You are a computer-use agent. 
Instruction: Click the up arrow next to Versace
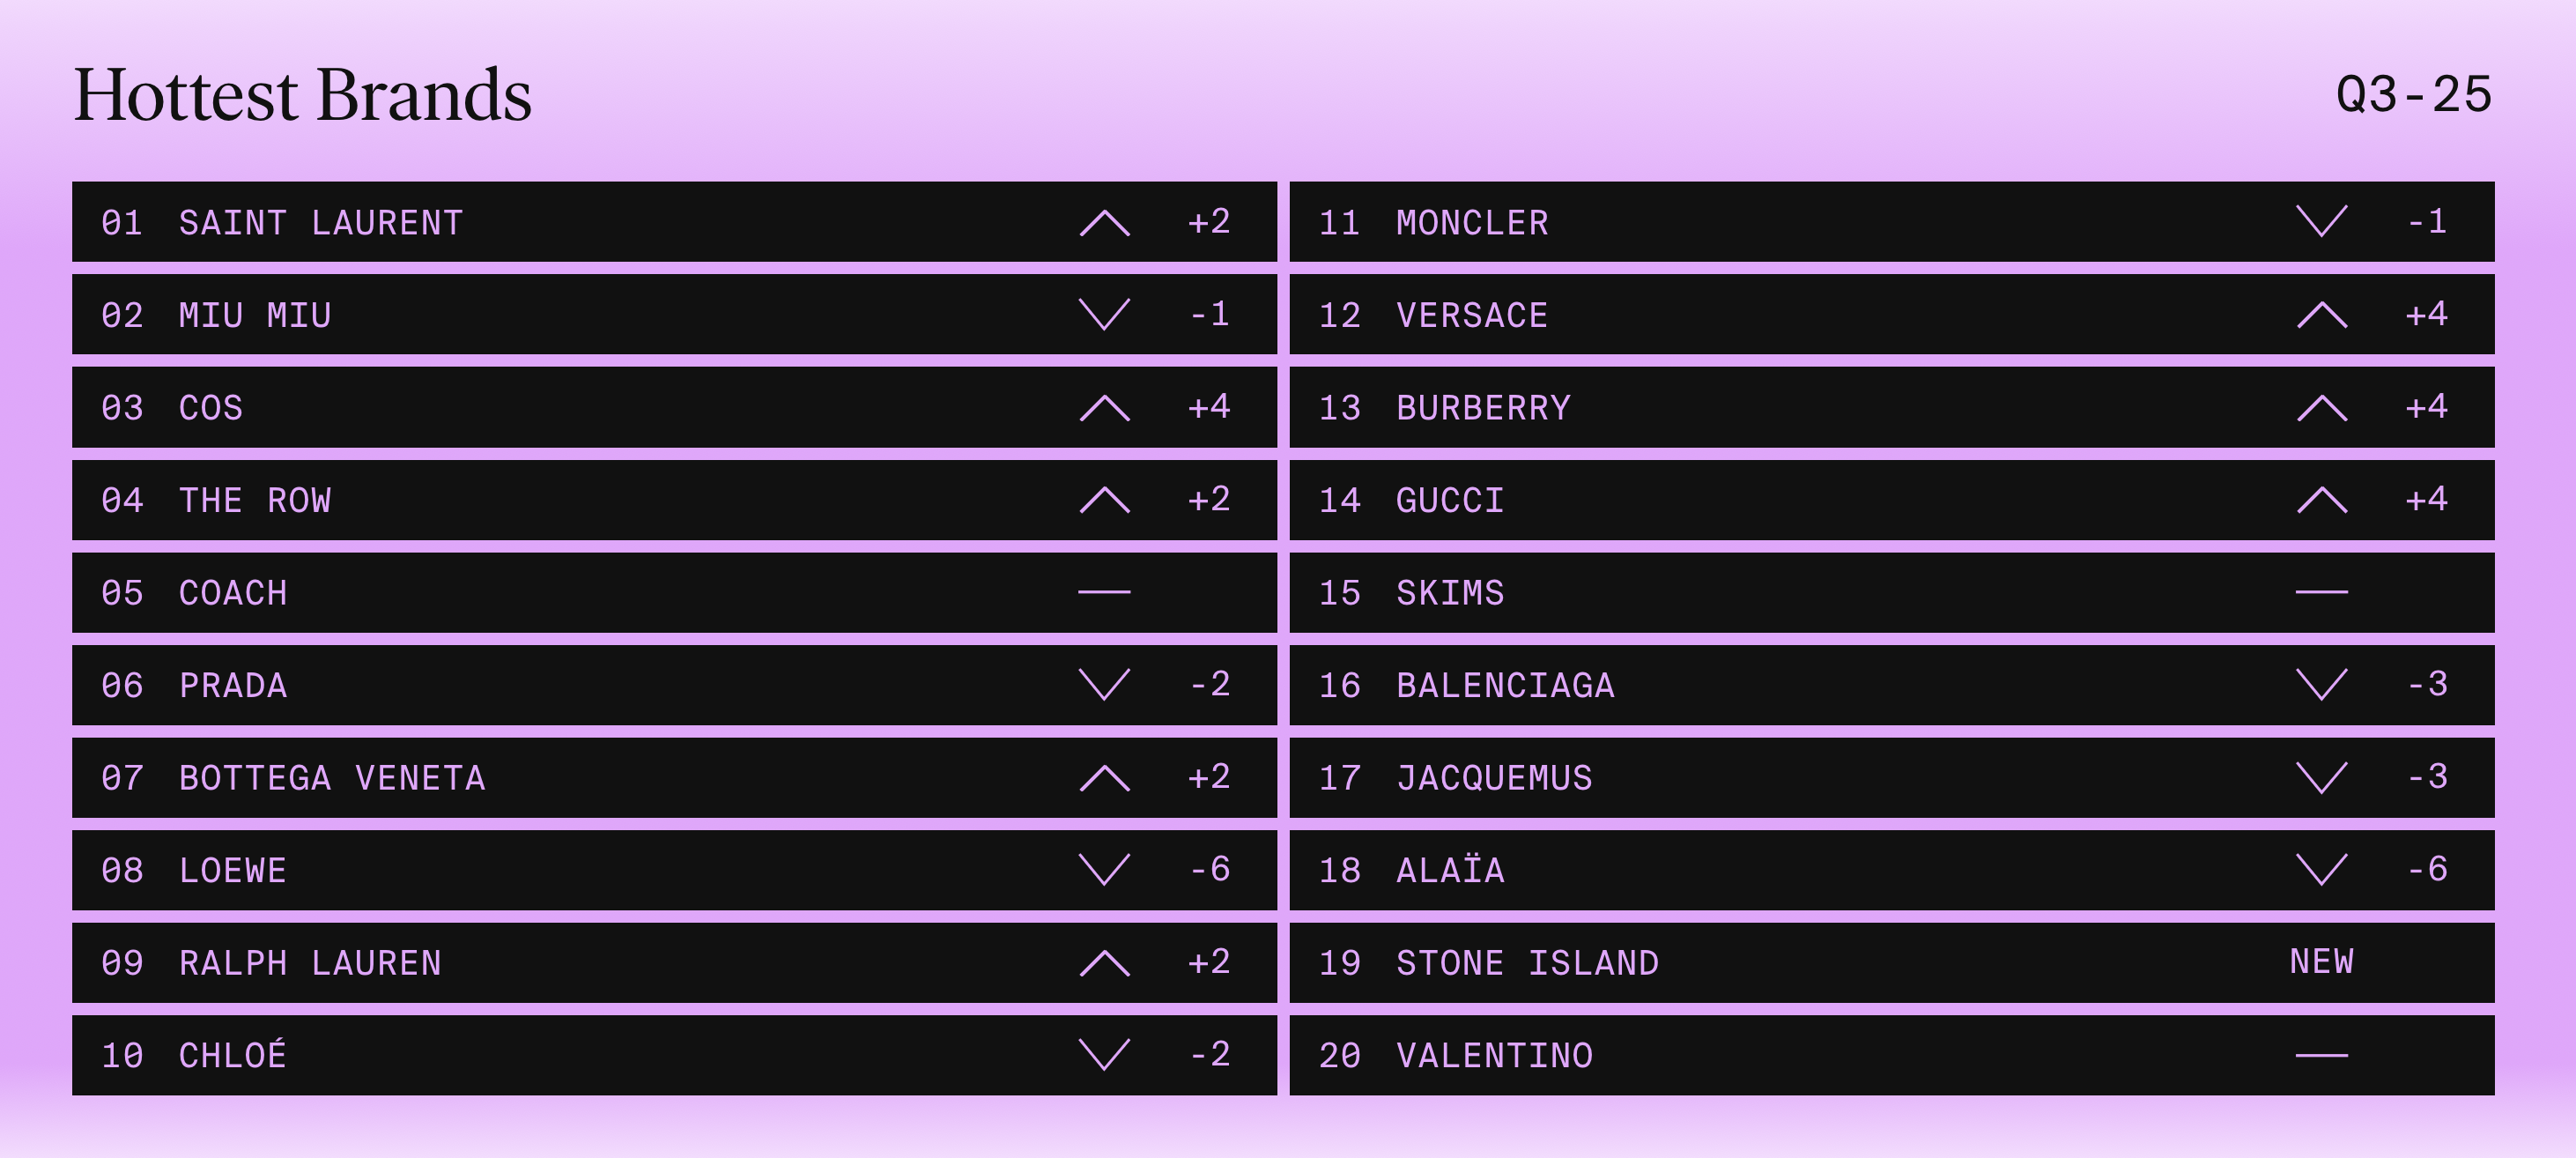tap(2321, 315)
